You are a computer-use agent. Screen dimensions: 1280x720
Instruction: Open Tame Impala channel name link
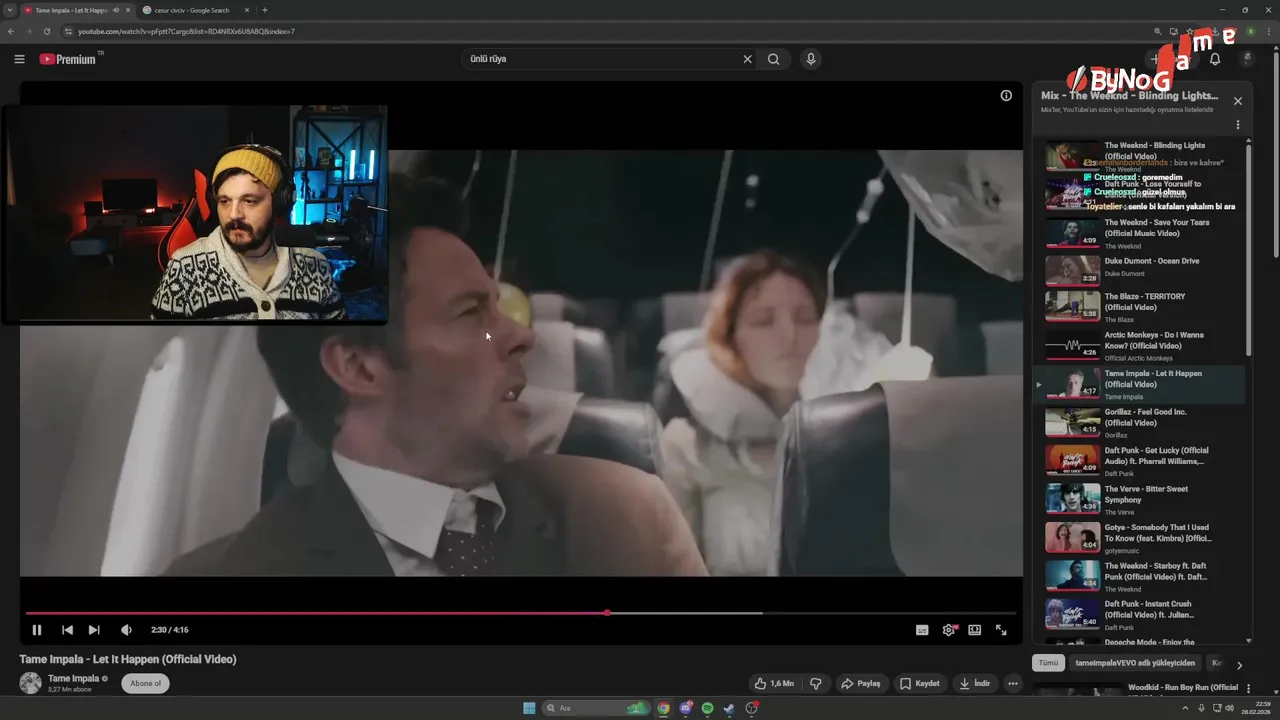coord(73,678)
